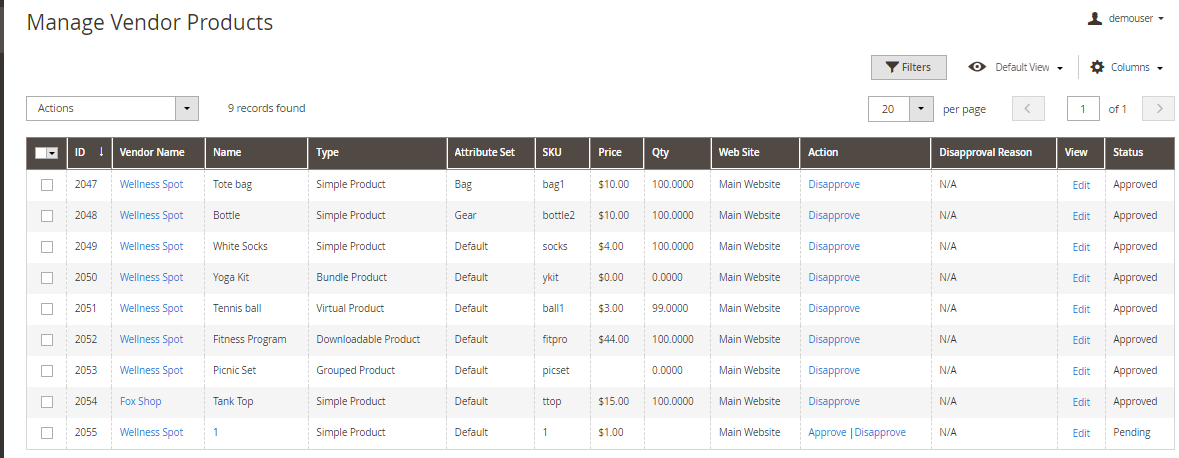The image size is (1179, 458).
Task: Edit the Tank Top product
Action: [1081, 403]
